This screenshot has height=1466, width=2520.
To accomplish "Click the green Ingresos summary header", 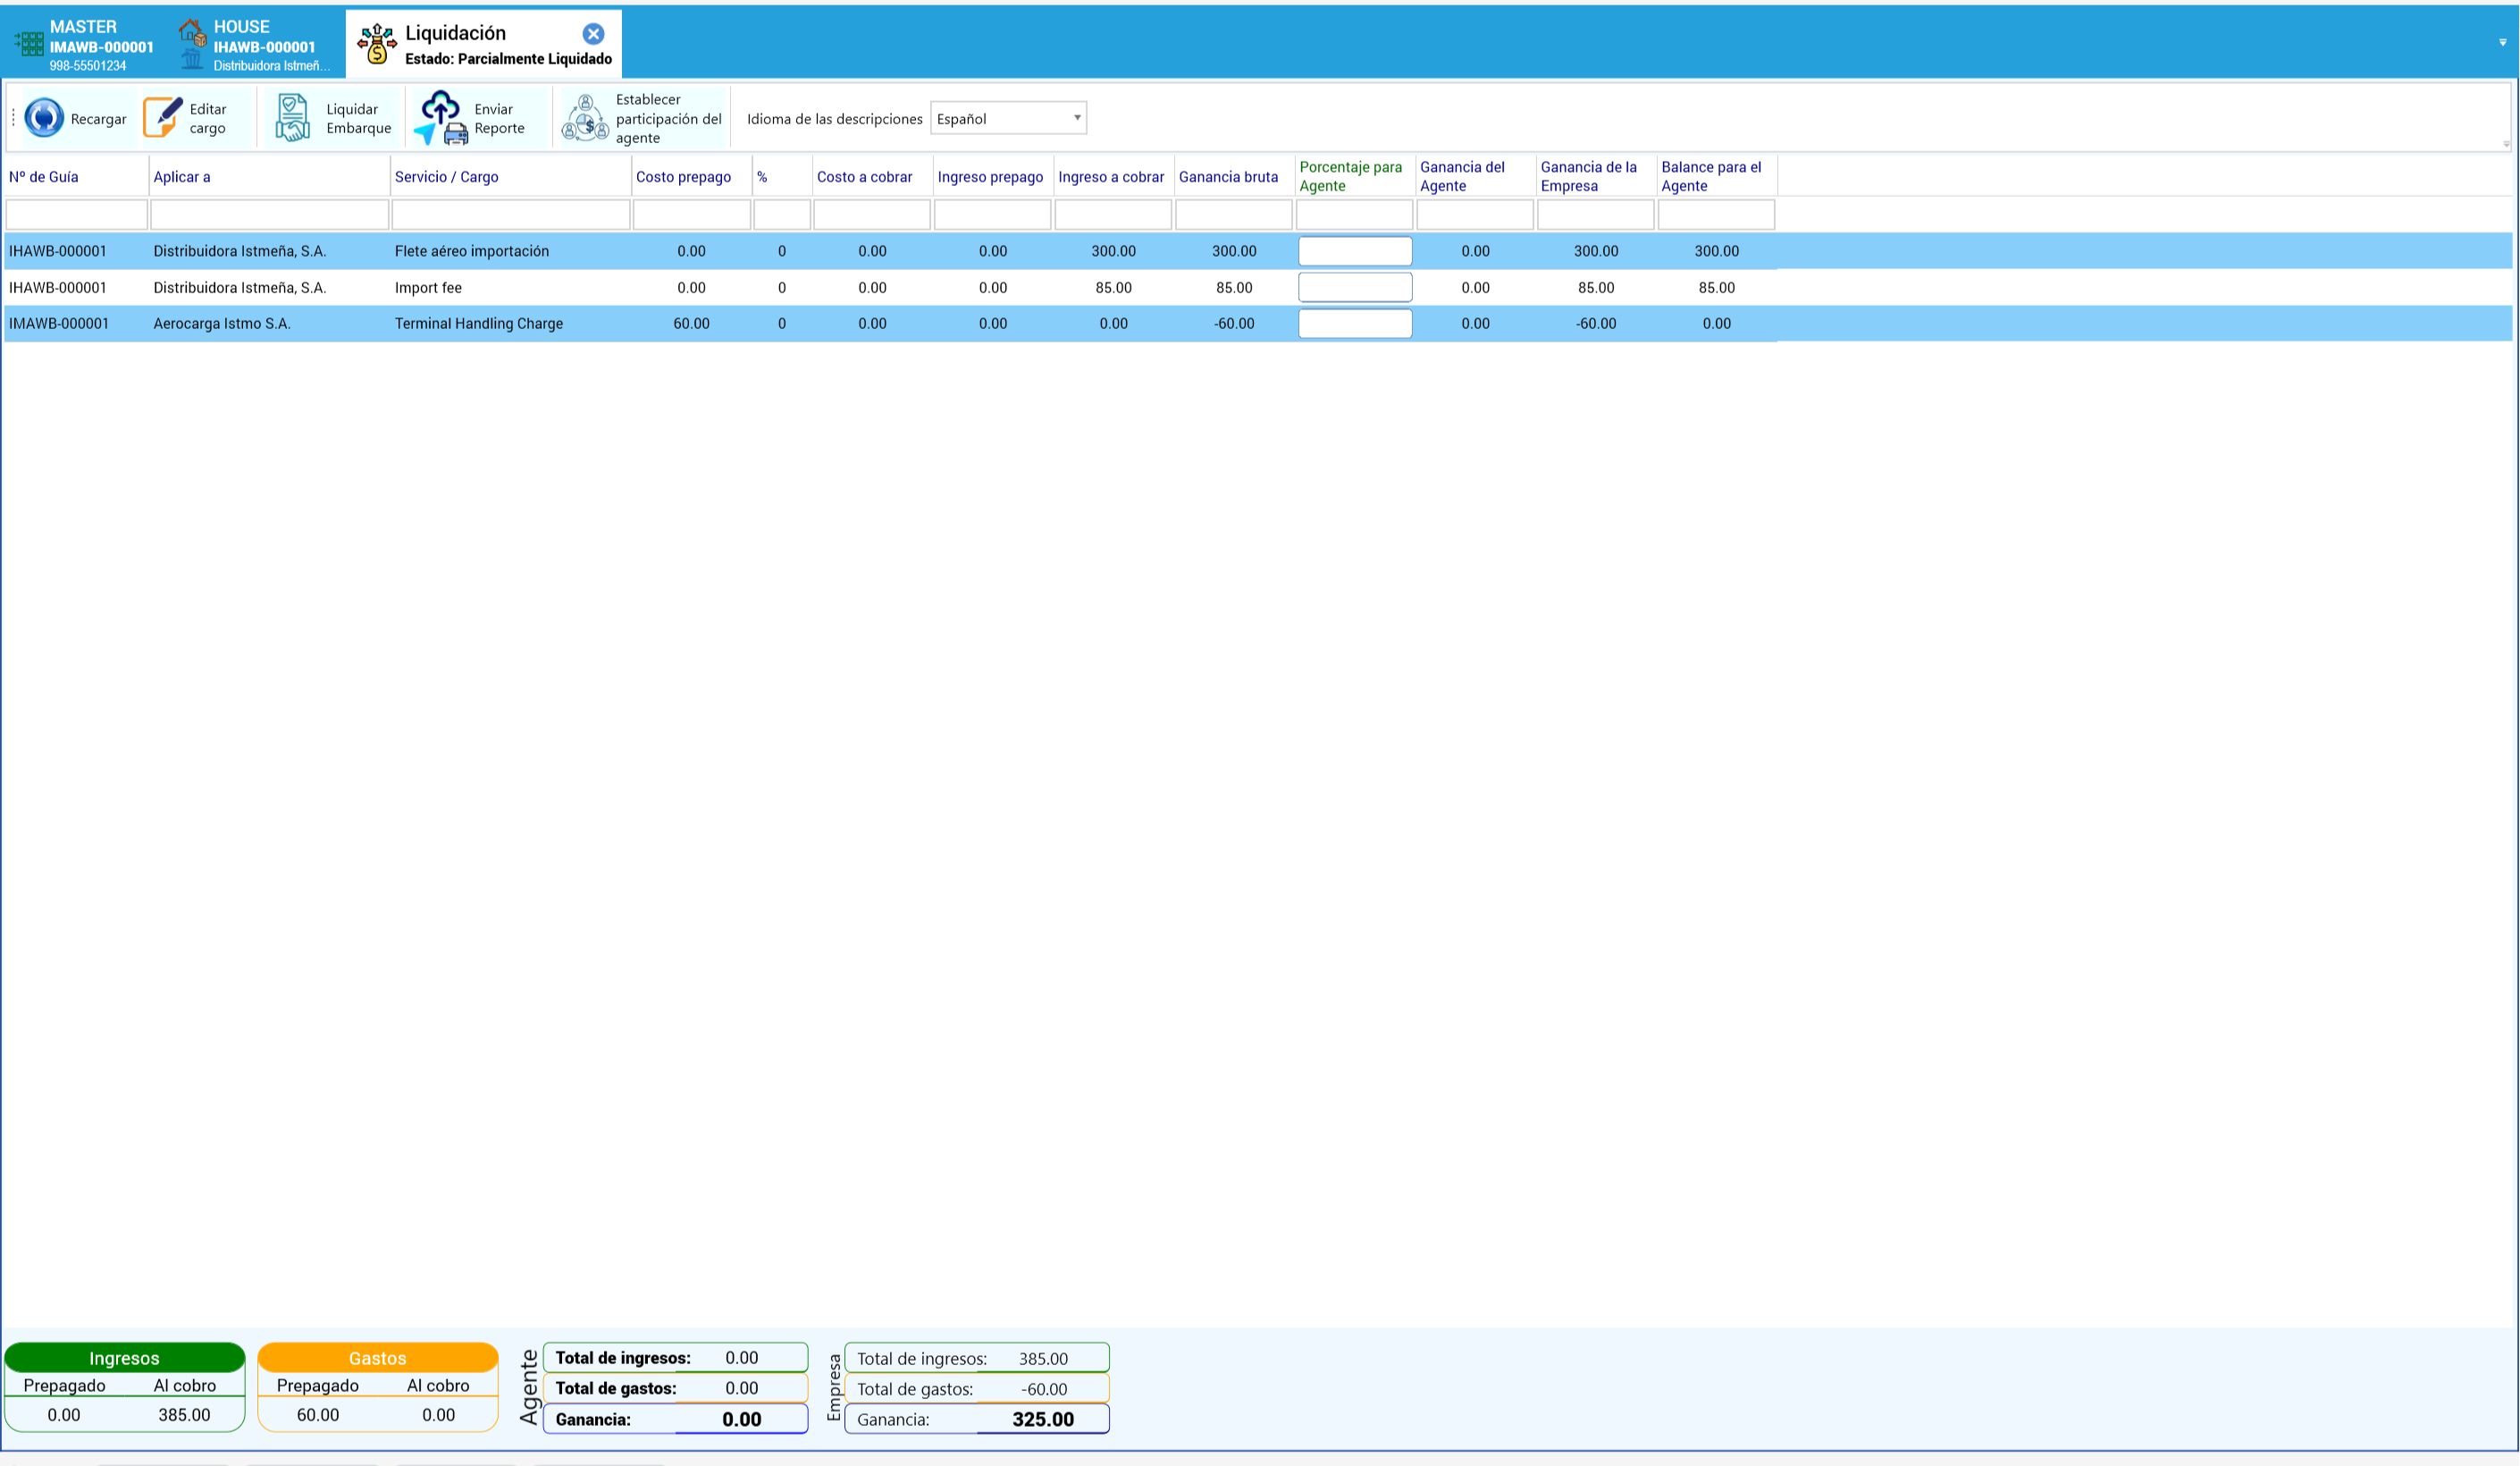I will point(124,1357).
